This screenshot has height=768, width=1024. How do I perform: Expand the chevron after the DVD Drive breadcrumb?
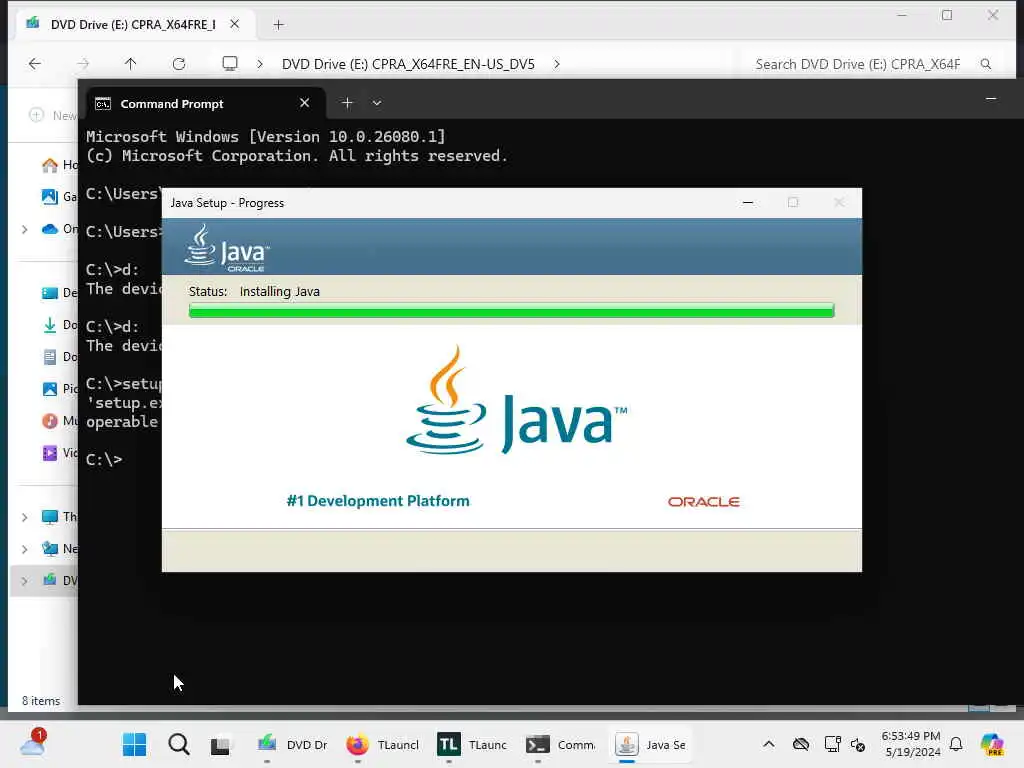556,64
